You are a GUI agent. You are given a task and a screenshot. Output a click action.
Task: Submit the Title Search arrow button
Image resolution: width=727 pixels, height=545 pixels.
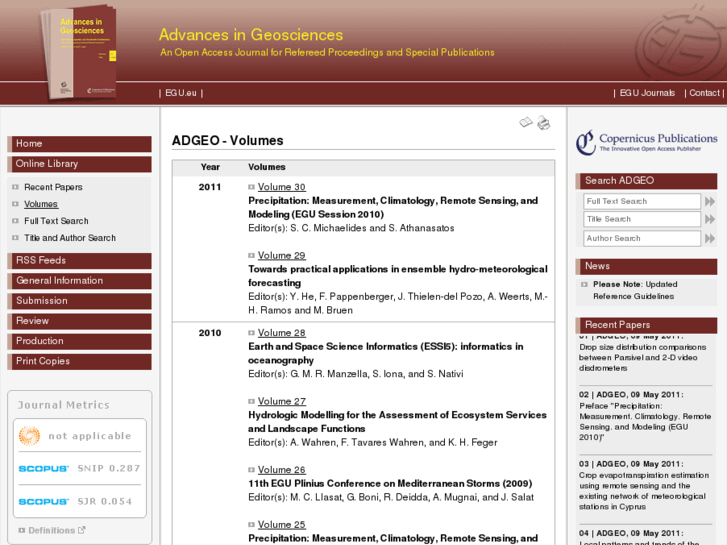point(709,219)
